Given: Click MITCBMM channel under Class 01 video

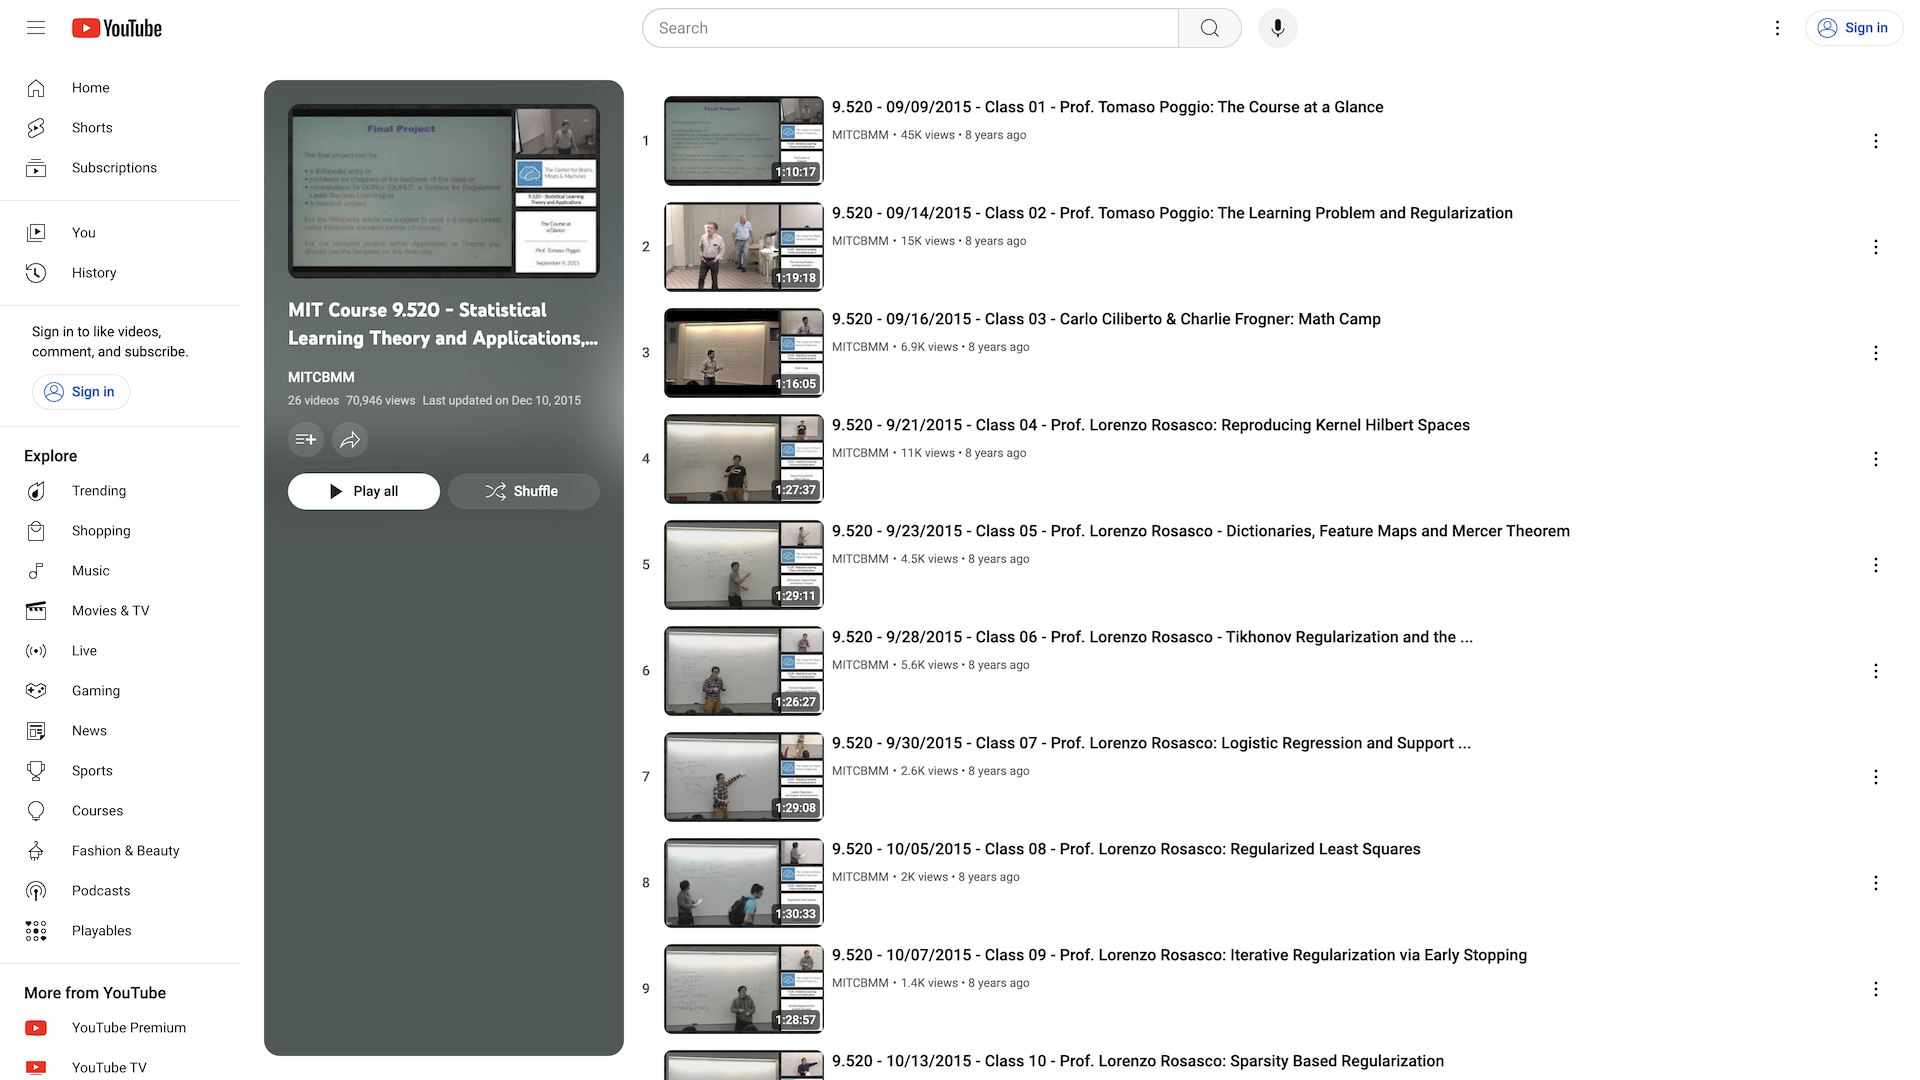Looking at the screenshot, I should [x=860, y=135].
